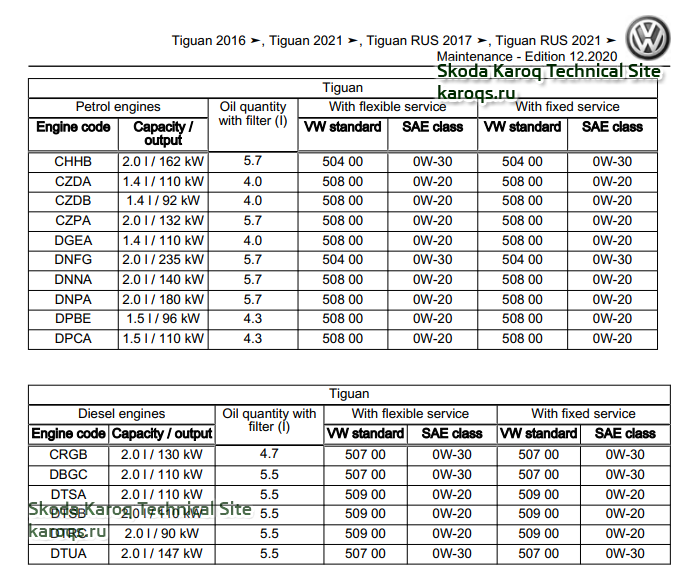Click the '1.4 l / 110 kW' cell in CZDA row

163,181
